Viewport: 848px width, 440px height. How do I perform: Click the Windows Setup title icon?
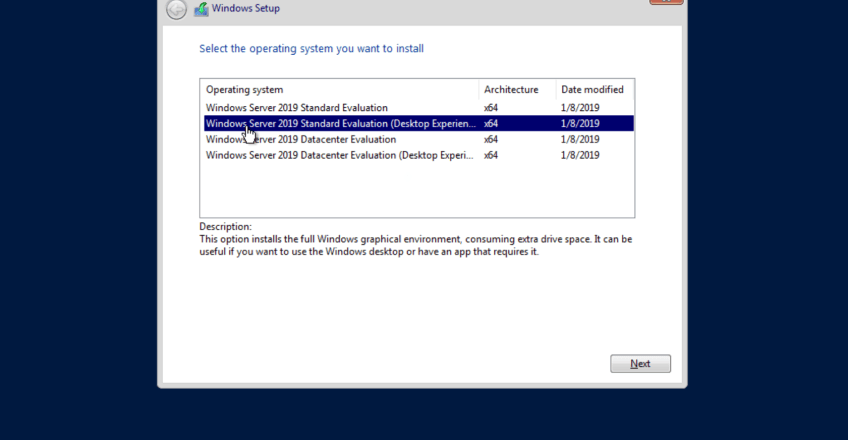201,9
